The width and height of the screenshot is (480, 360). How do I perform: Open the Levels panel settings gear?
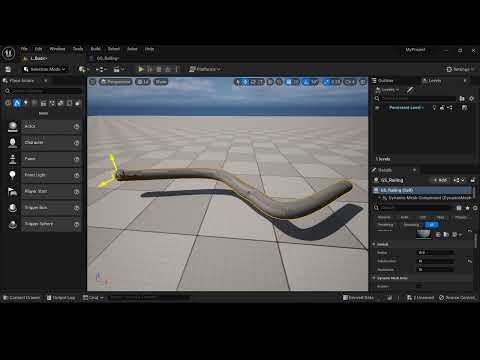[471, 98]
